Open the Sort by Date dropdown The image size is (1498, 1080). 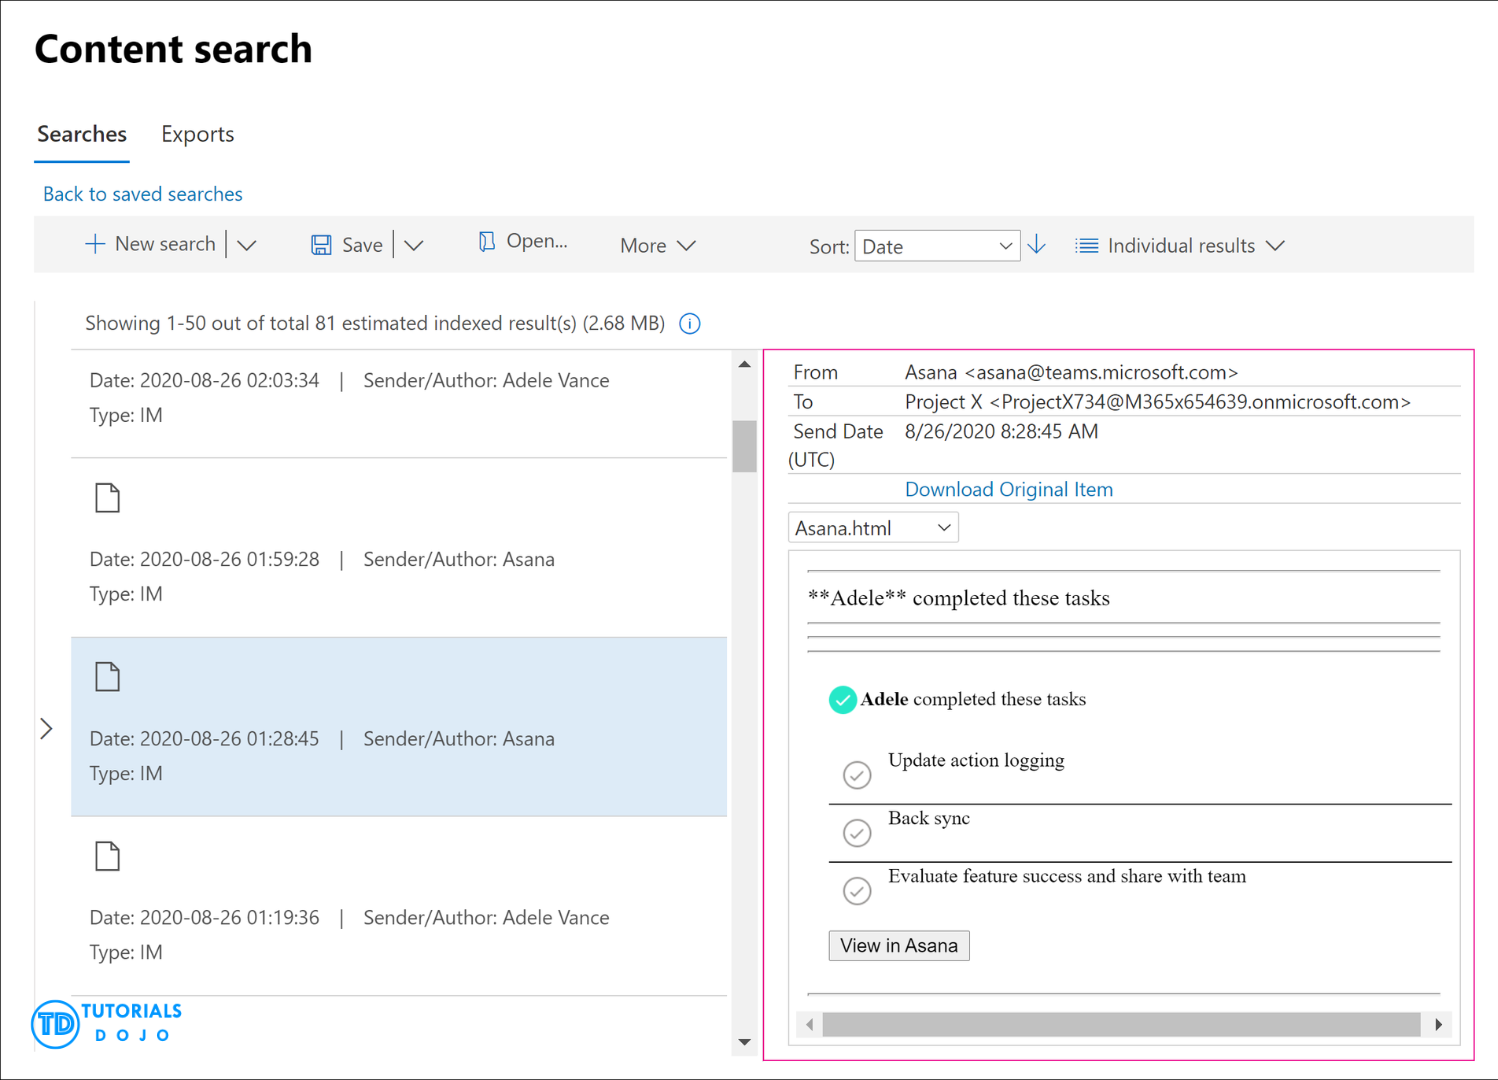tap(937, 246)
